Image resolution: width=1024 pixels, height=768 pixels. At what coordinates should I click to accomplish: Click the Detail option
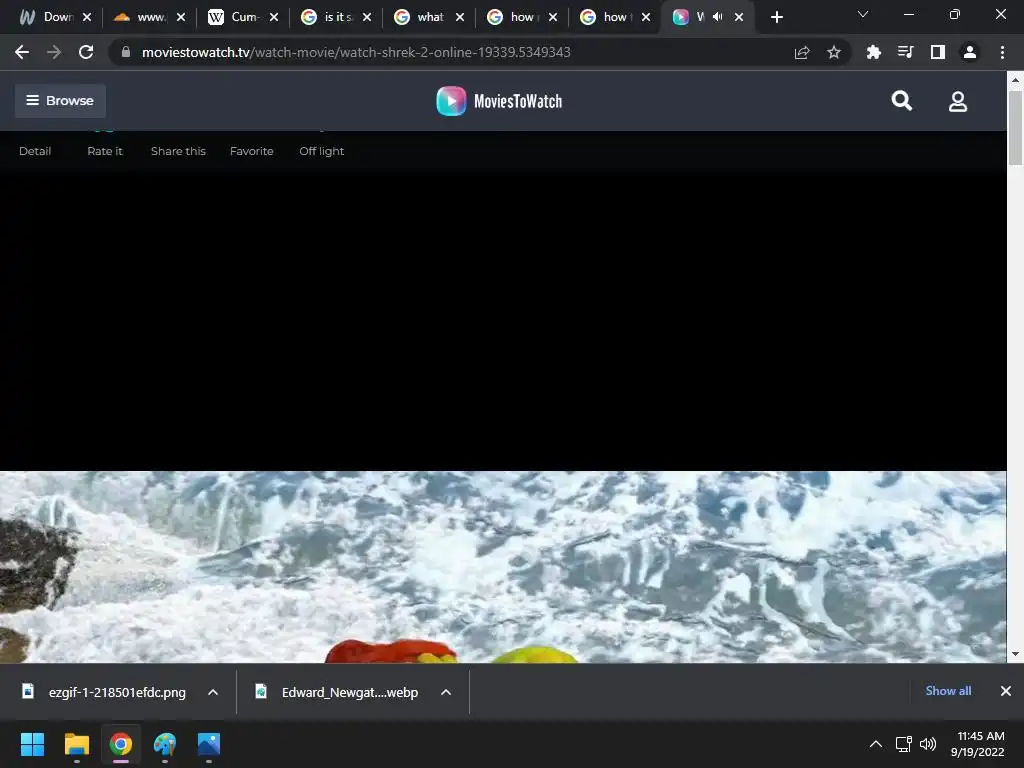click(35, 151)
